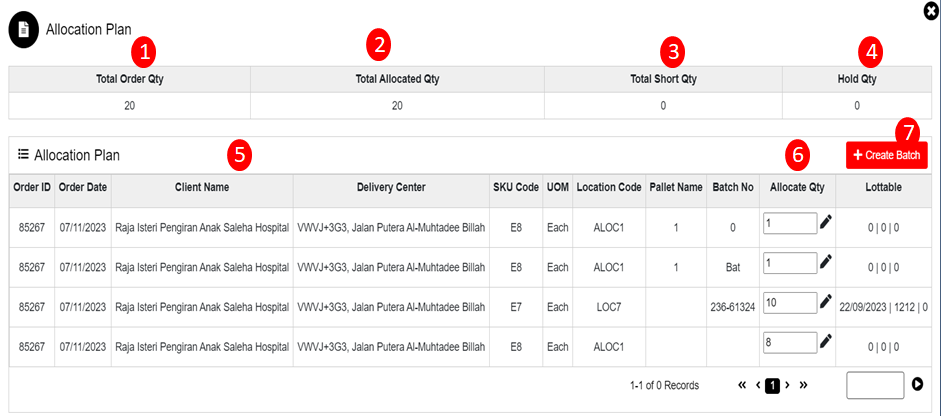Screen dimensions: 941x416
Task: Click the go-to-page arrow icon
Action: pos(917,384)
